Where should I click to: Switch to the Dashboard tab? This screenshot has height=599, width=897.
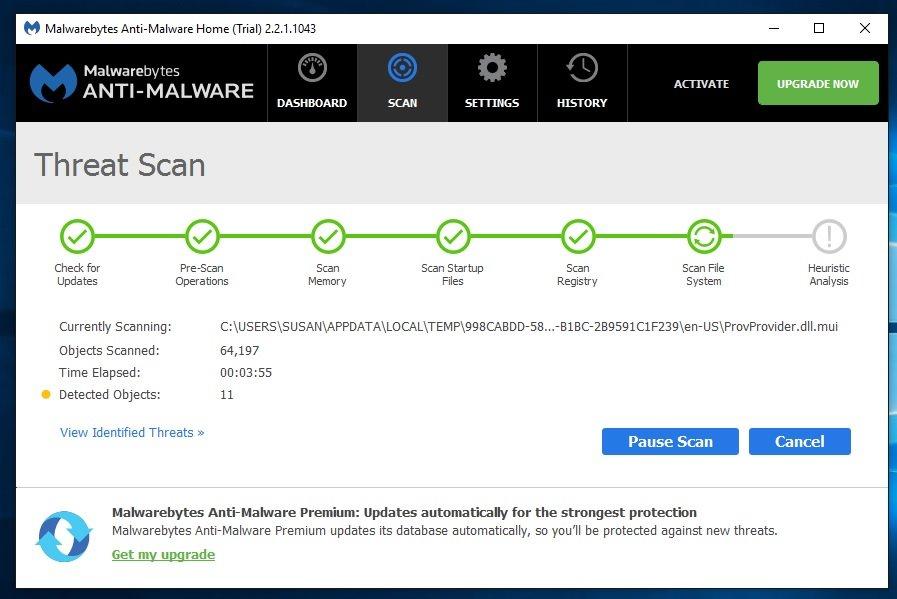click(x=312, y=101)
